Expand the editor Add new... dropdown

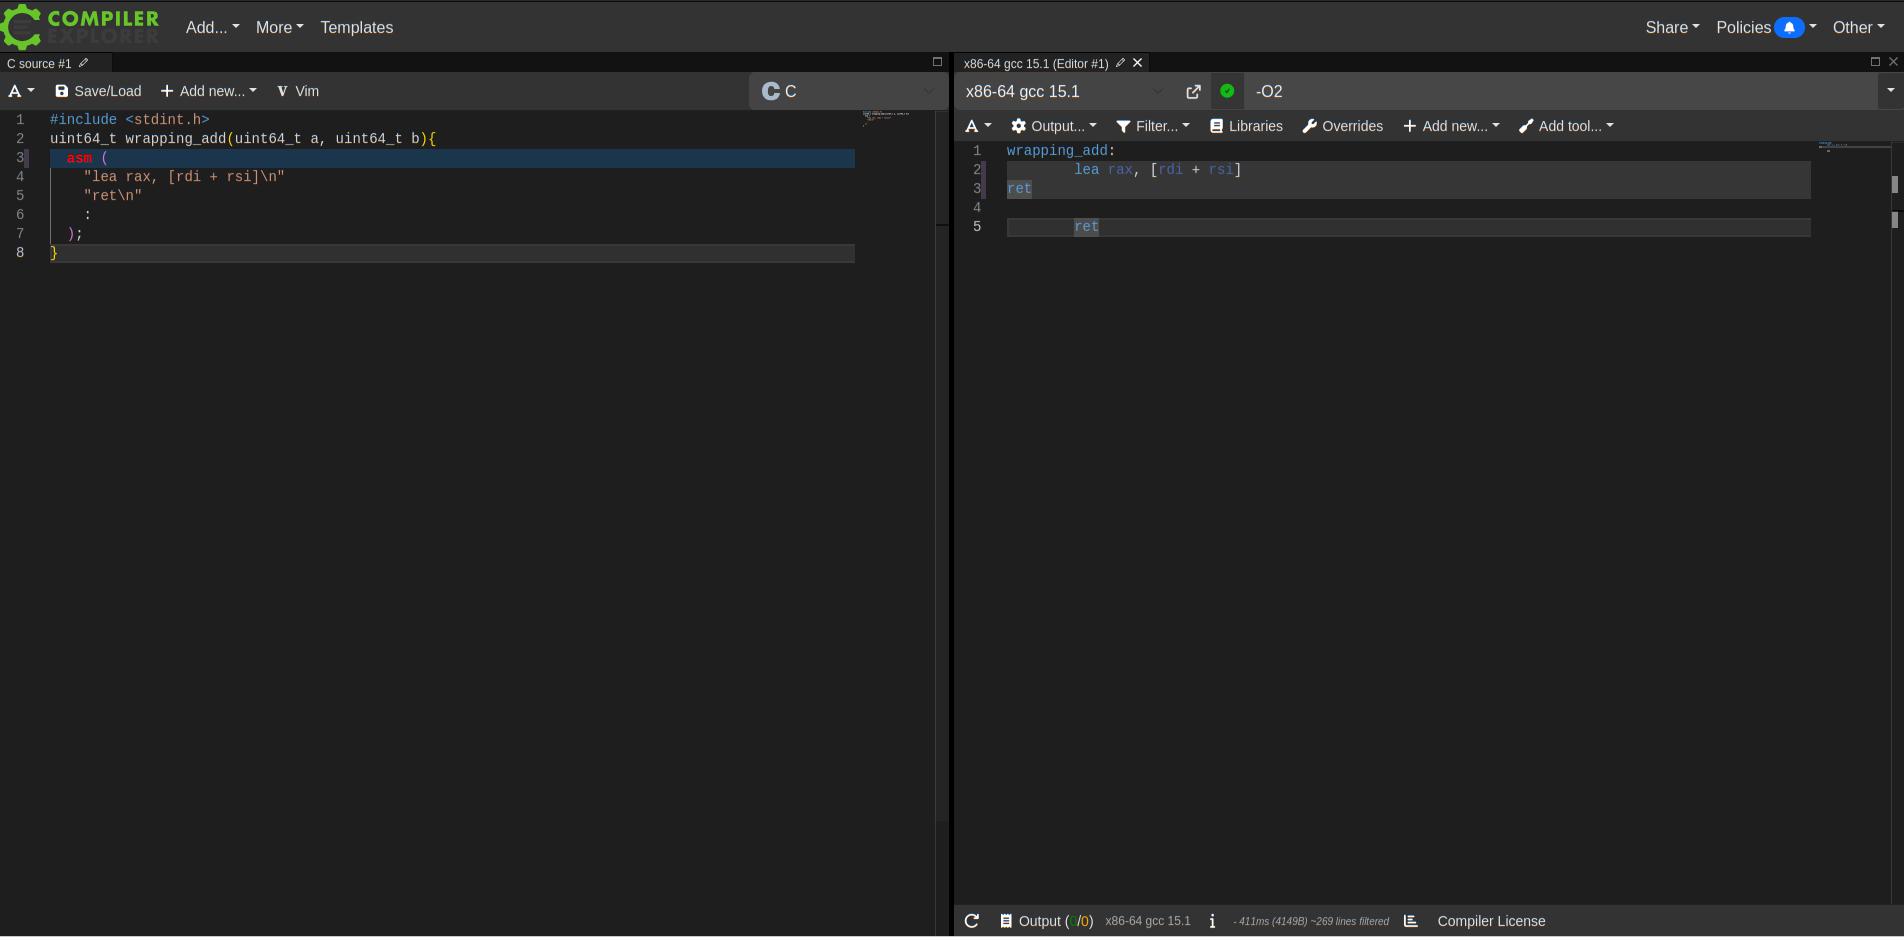click(x=208, y=91)
